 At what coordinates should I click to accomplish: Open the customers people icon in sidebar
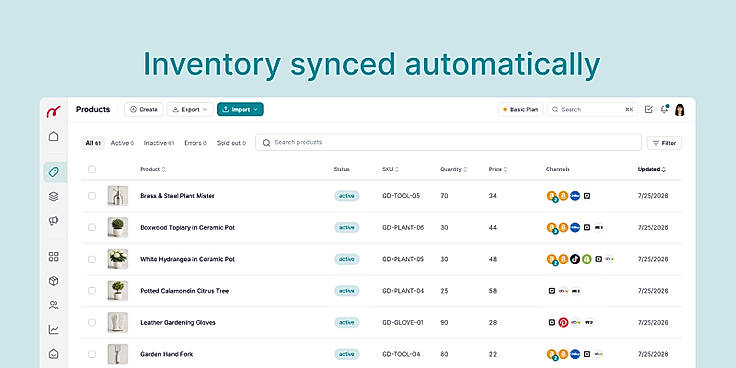click(x=54, y=306)
